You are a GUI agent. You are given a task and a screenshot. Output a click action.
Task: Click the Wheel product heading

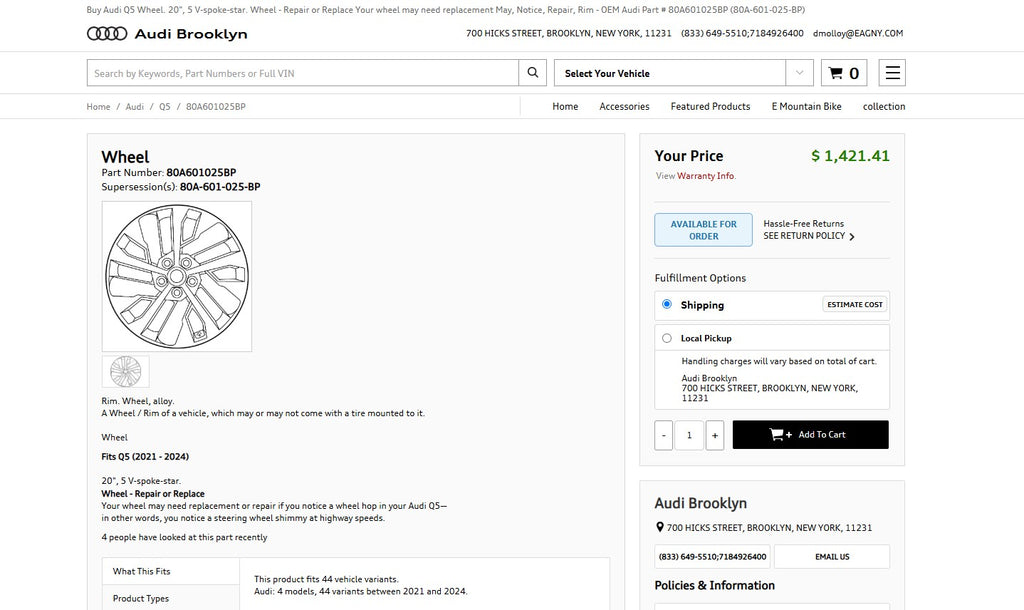pos(125,157)
